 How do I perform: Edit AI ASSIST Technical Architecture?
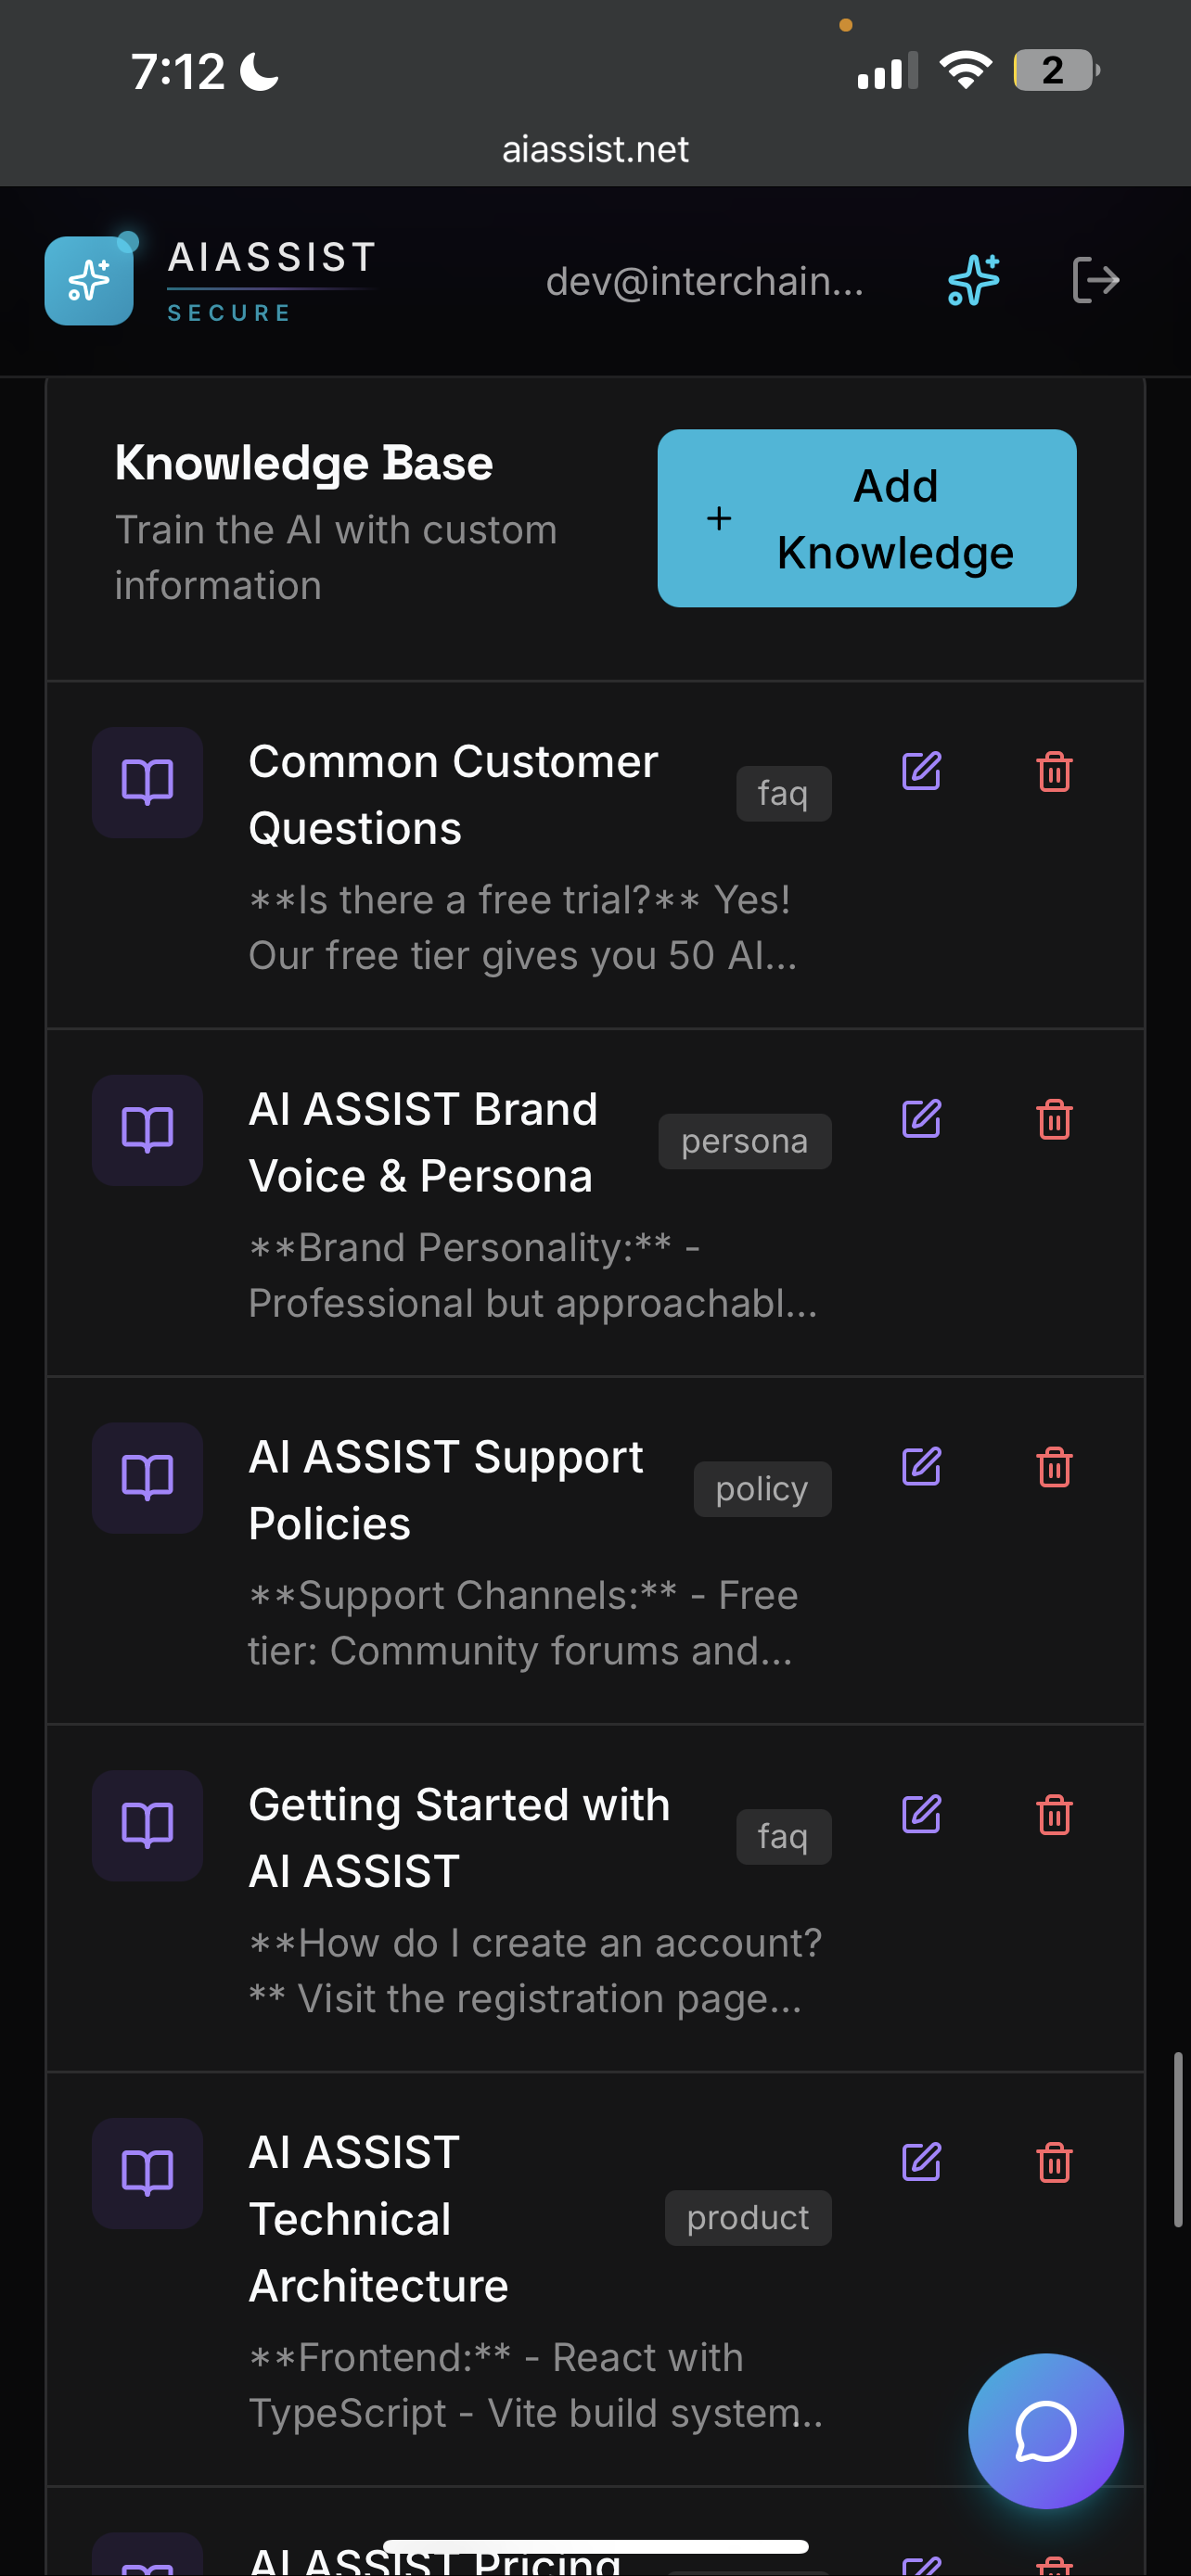921,2162
